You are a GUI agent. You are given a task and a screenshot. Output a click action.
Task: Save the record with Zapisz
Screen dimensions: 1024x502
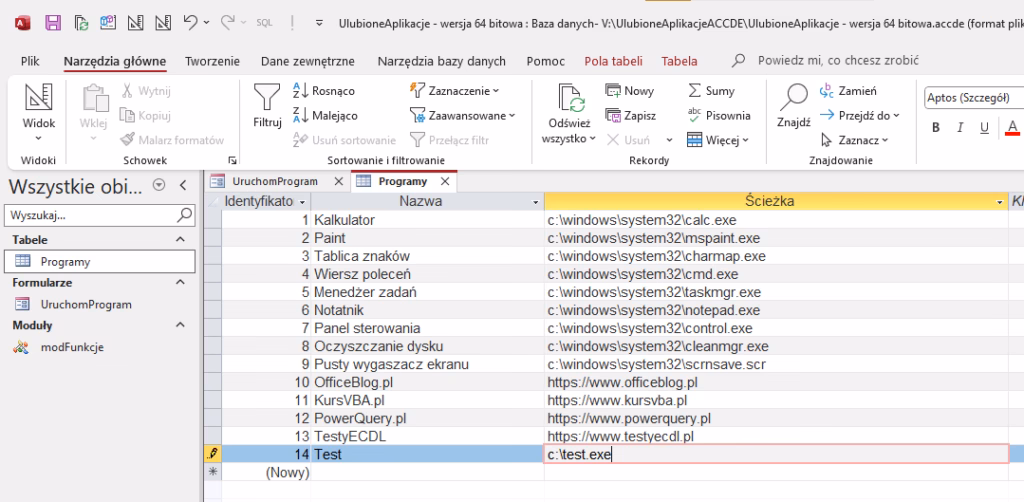(631, 116)
